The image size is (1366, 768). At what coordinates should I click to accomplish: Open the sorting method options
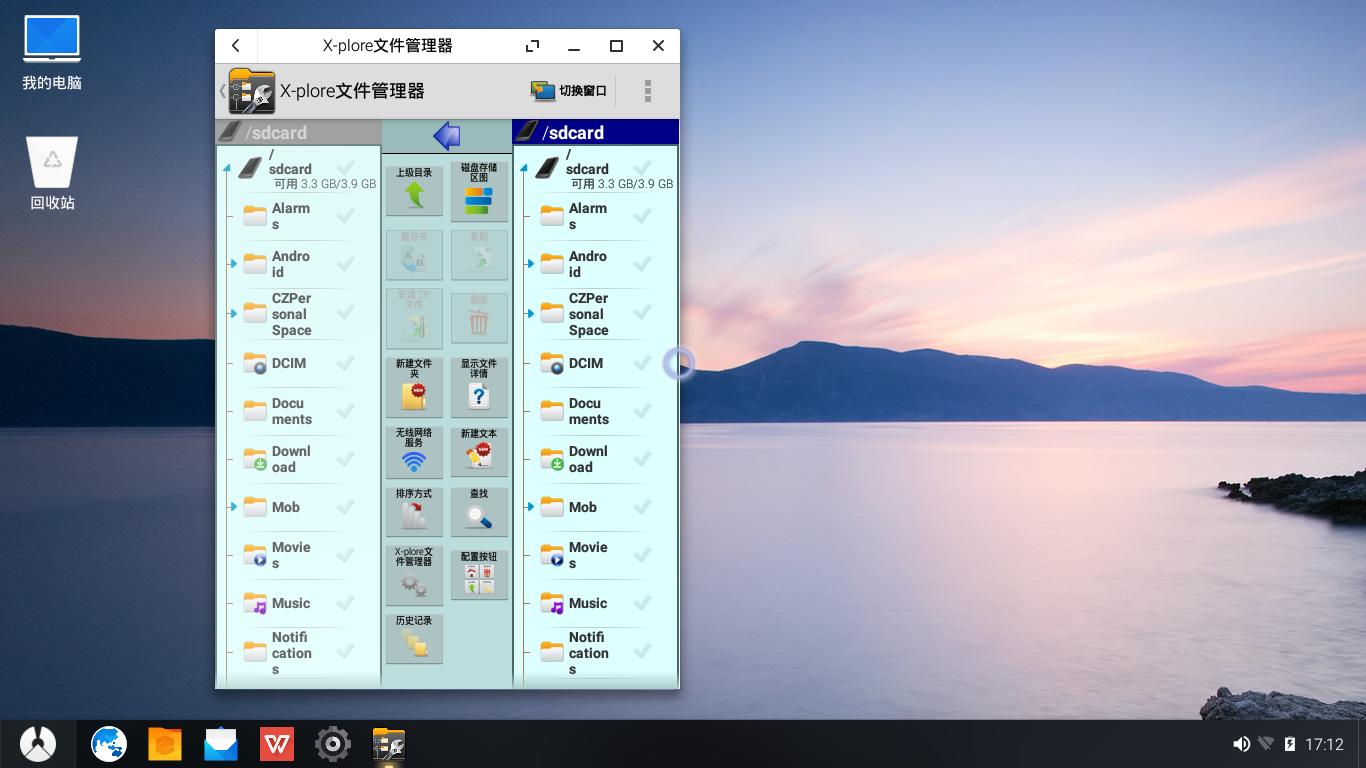tap(413, 511)
